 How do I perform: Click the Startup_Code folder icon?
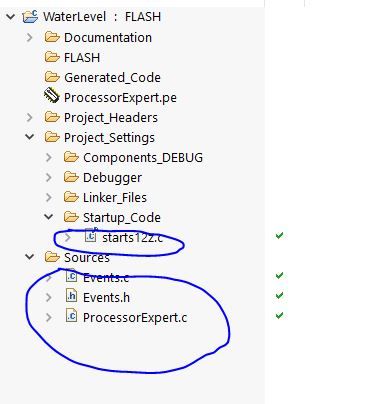click(x=71, y=217)
